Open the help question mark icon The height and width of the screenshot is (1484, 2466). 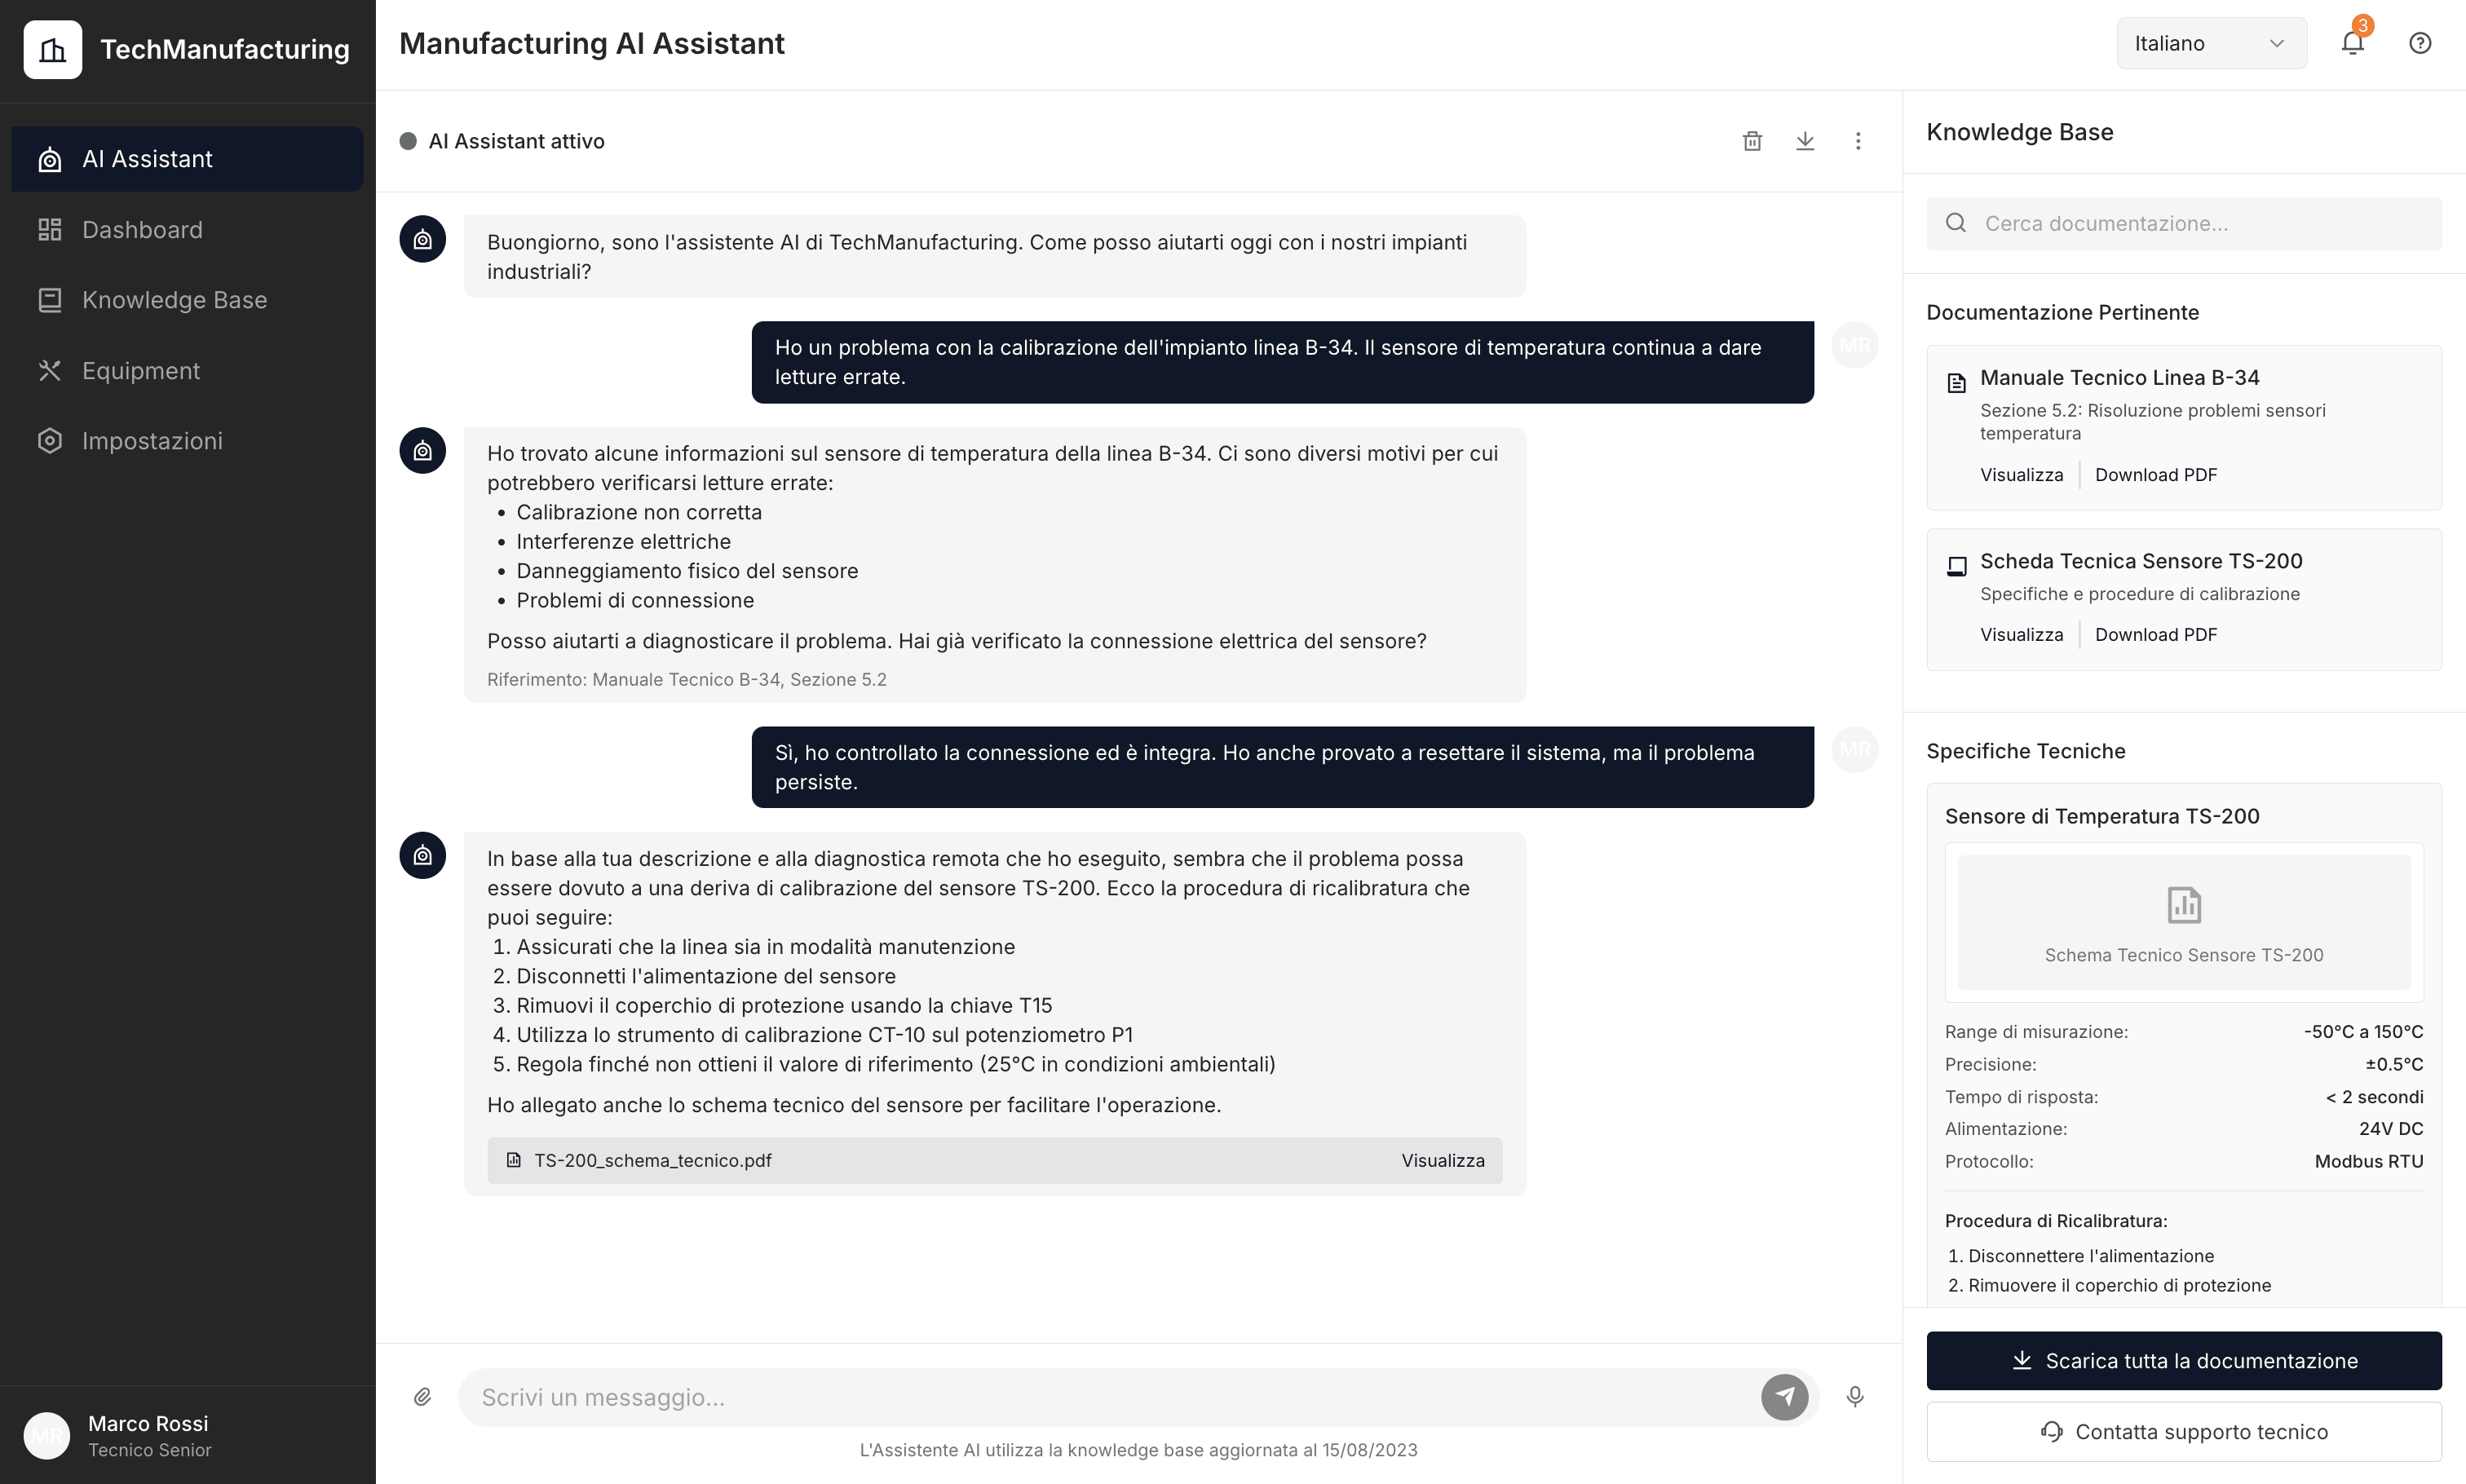(x=2421, y=42)
